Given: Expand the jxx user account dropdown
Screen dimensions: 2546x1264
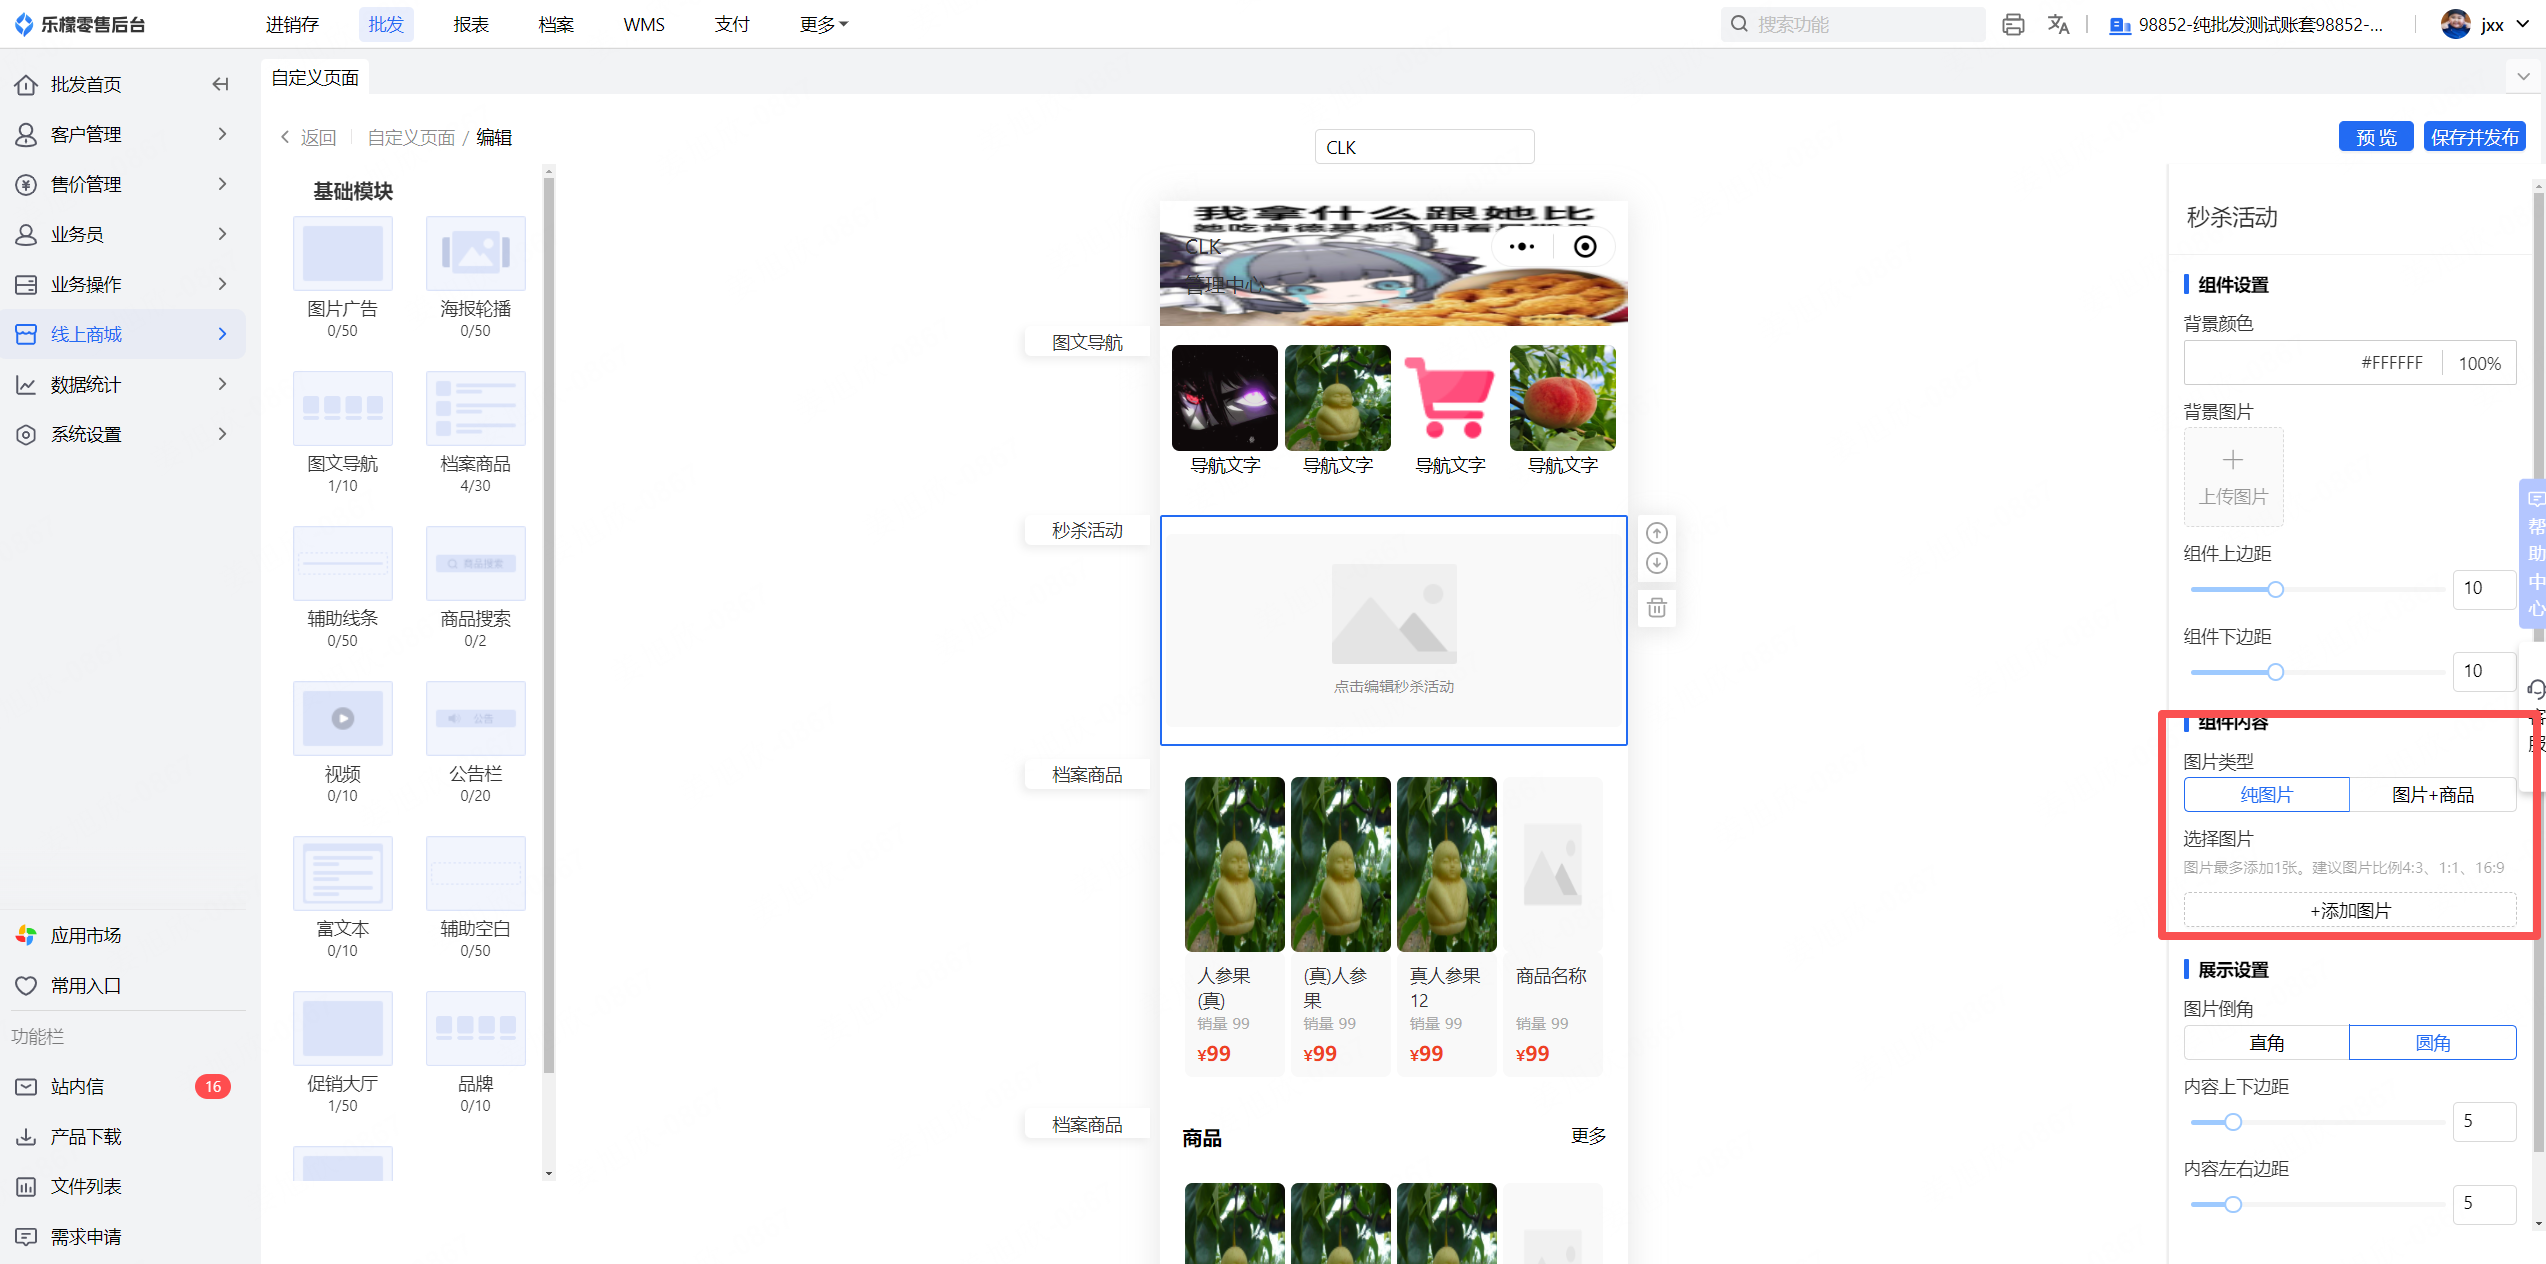Looking at the screenshot, I should pyautogui.click(x=2495, y=25).
